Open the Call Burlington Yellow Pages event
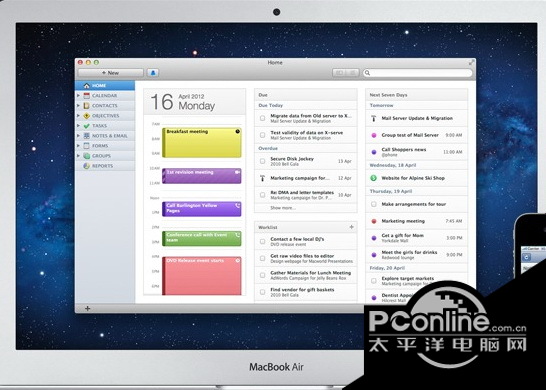Screen dimensions: 546x390 click(x=202, y=209)
